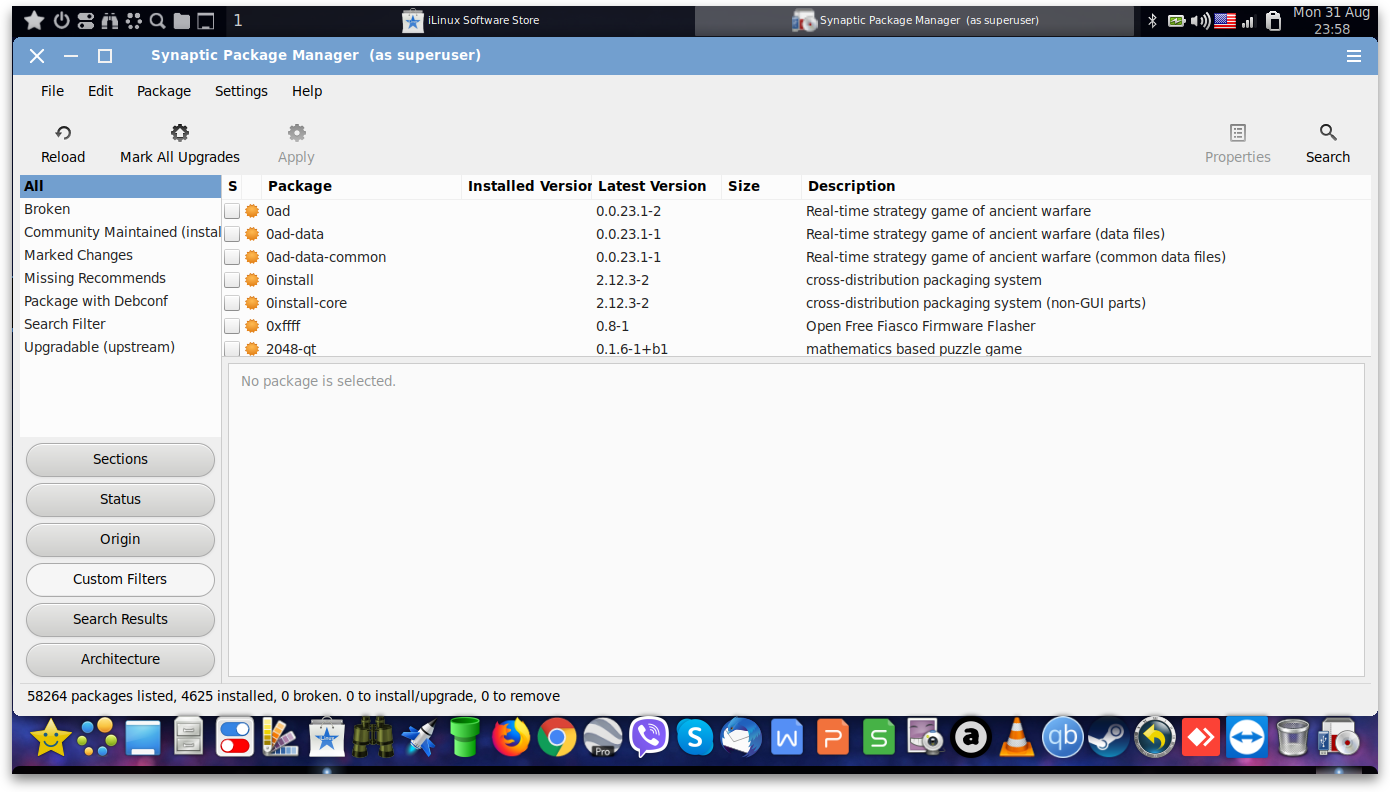Click the binoculars icon in the dock

pos(373,738)
